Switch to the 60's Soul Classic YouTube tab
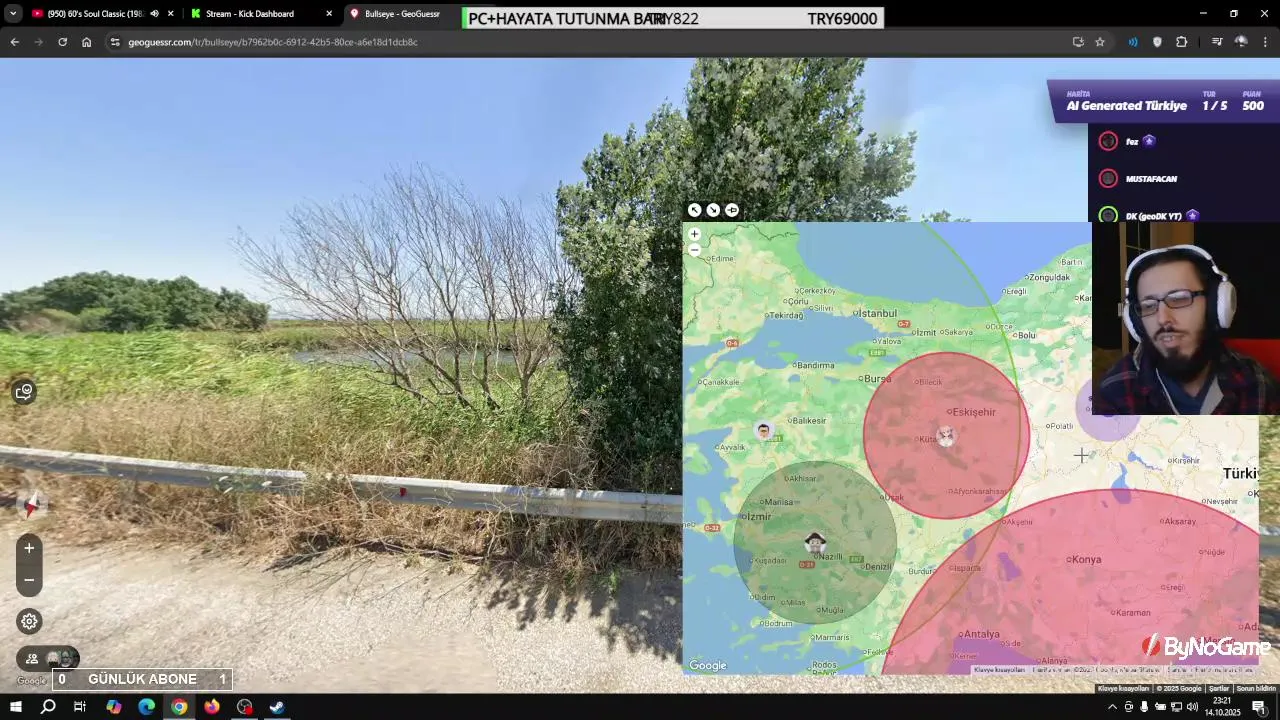This screenshot has height=720, width=1280. coord(95,14)
